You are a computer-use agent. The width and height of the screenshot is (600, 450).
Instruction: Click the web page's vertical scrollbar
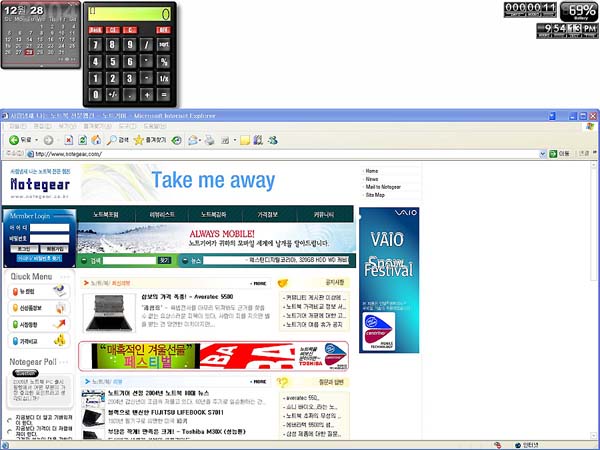click(594, 300)
